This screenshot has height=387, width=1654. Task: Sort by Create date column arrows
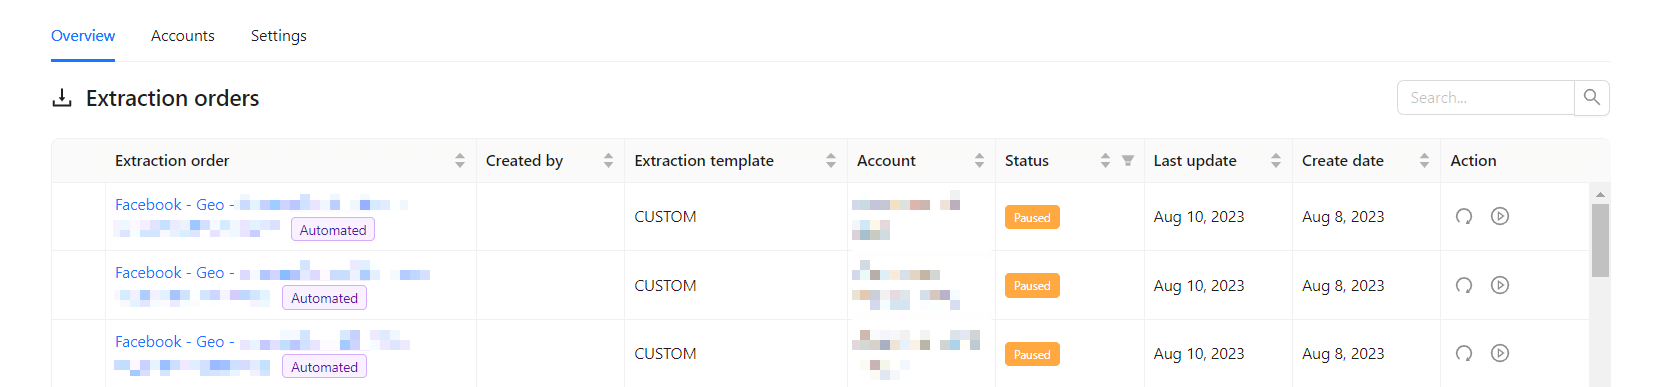coord(1424,161)
